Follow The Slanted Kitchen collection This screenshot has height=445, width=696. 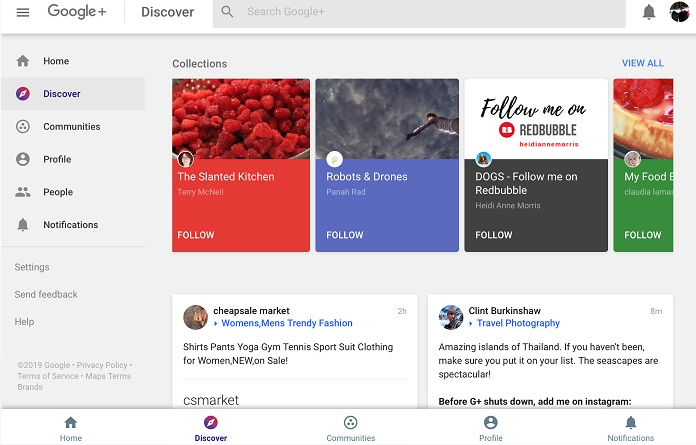(x=196, y=235)
